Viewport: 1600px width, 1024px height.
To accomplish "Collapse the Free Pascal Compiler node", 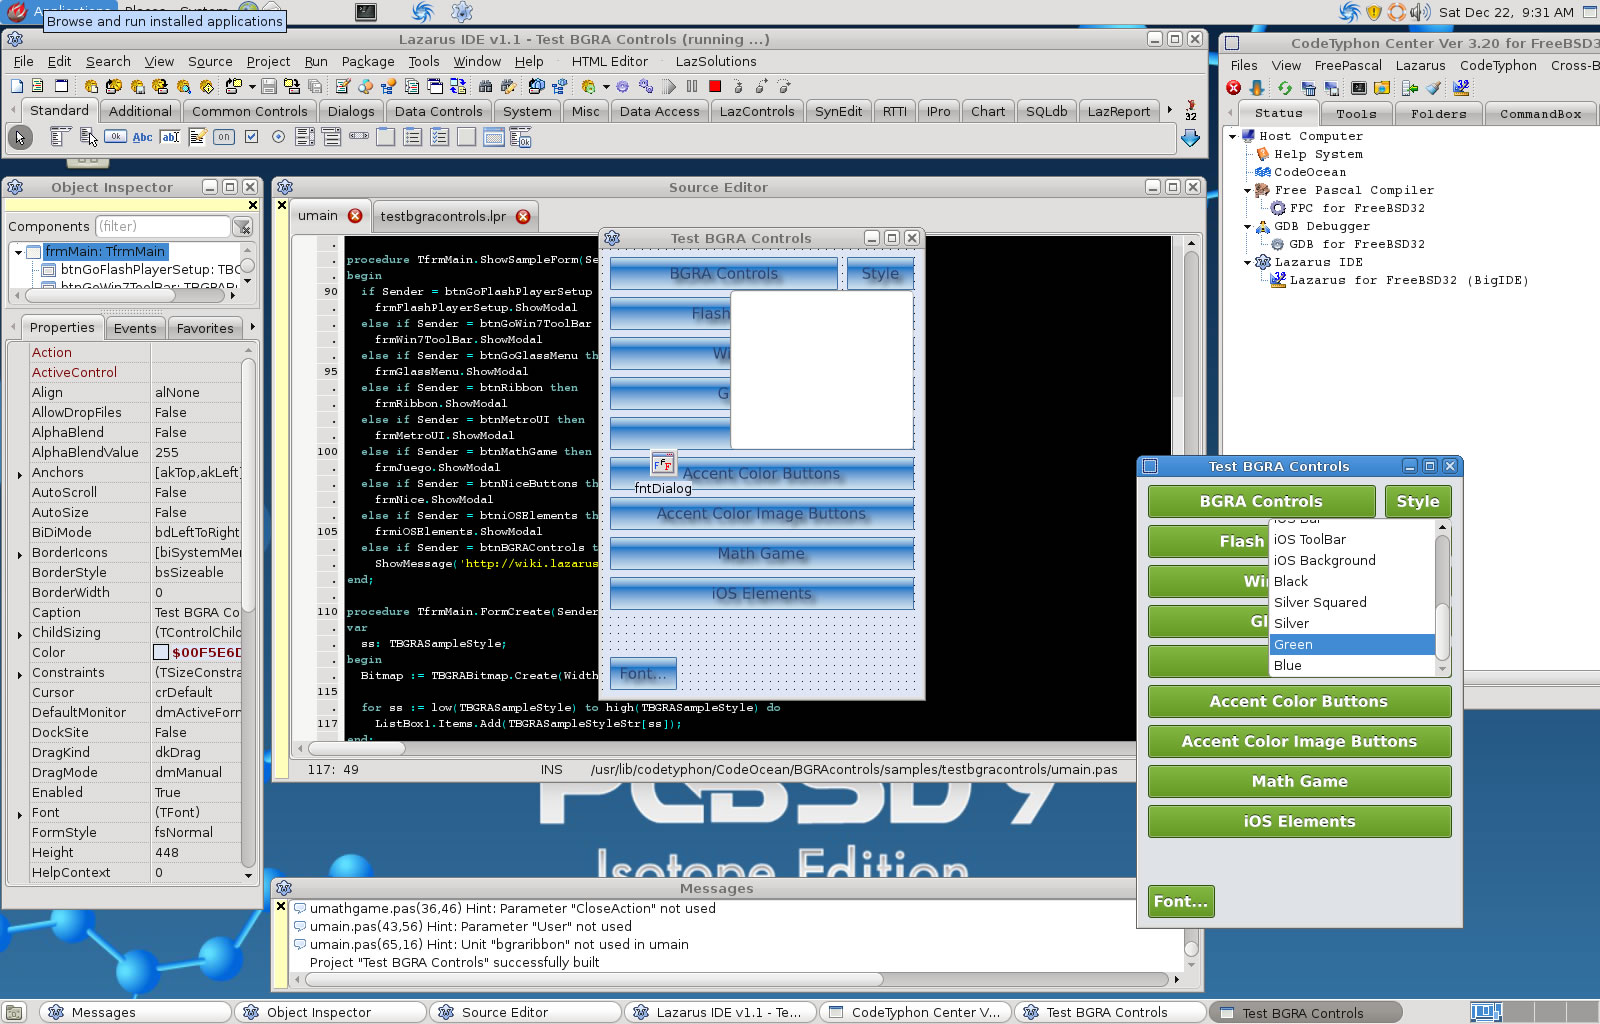I will (x=1248, y=190).
